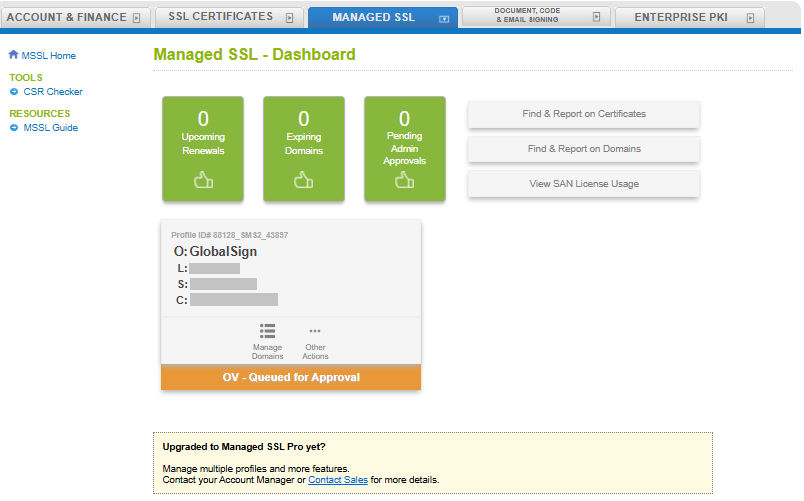Image resolution: width=804 pixels, height=501 pixels.
Task: Open the Account & Finance tab
Action: coord(75,17)
